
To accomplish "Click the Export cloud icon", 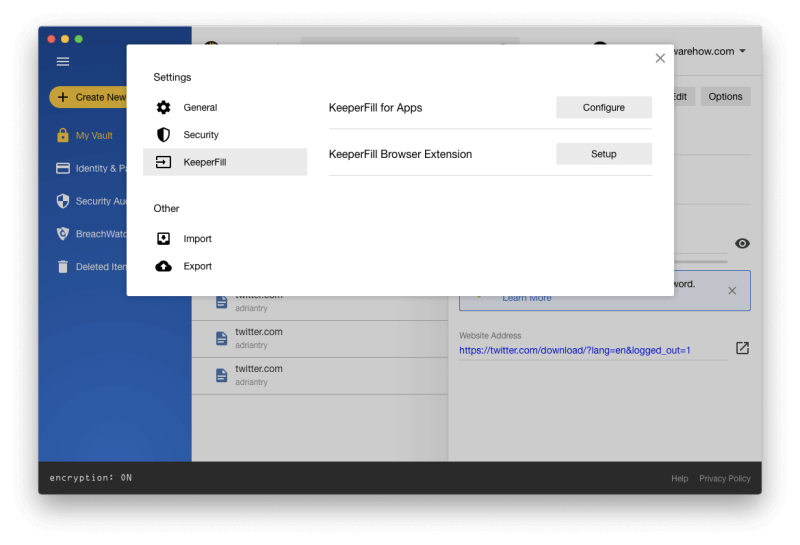I will (x=163, y=266).
